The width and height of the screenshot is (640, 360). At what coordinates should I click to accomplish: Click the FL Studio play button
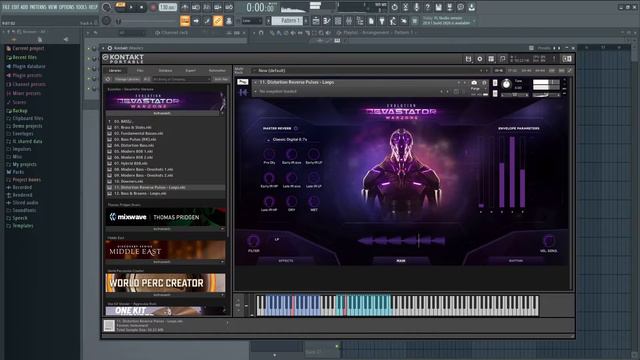tap(131, 7)
